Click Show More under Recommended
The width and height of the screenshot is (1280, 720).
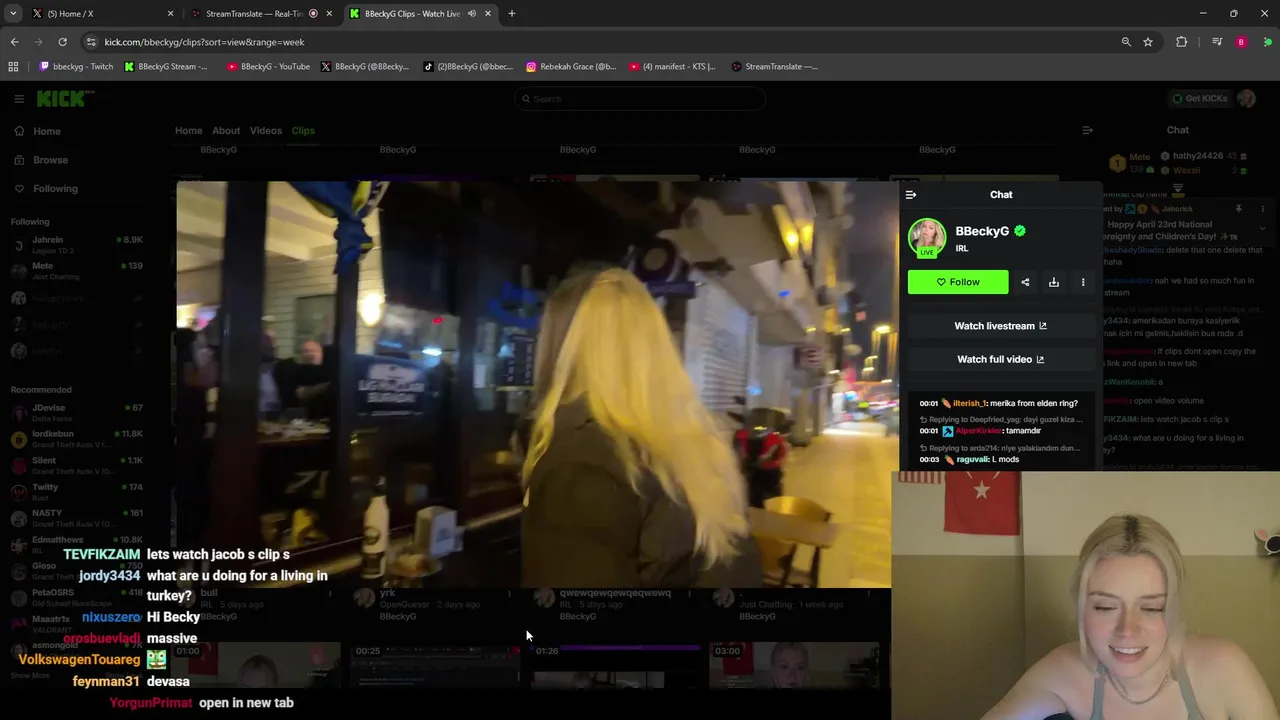pos(30,675)
